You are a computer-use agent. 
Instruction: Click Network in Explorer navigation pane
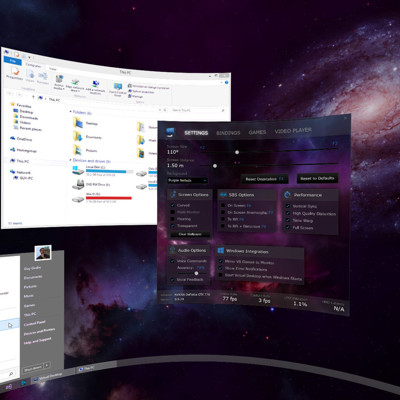21,172
